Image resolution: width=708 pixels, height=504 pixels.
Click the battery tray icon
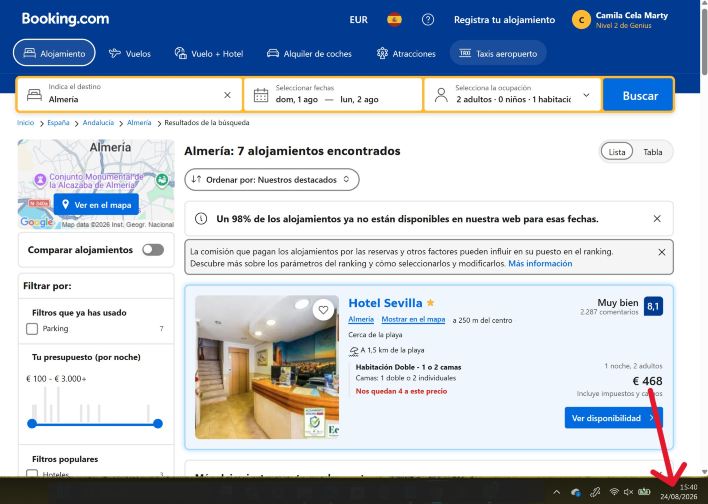coord(644,492)
